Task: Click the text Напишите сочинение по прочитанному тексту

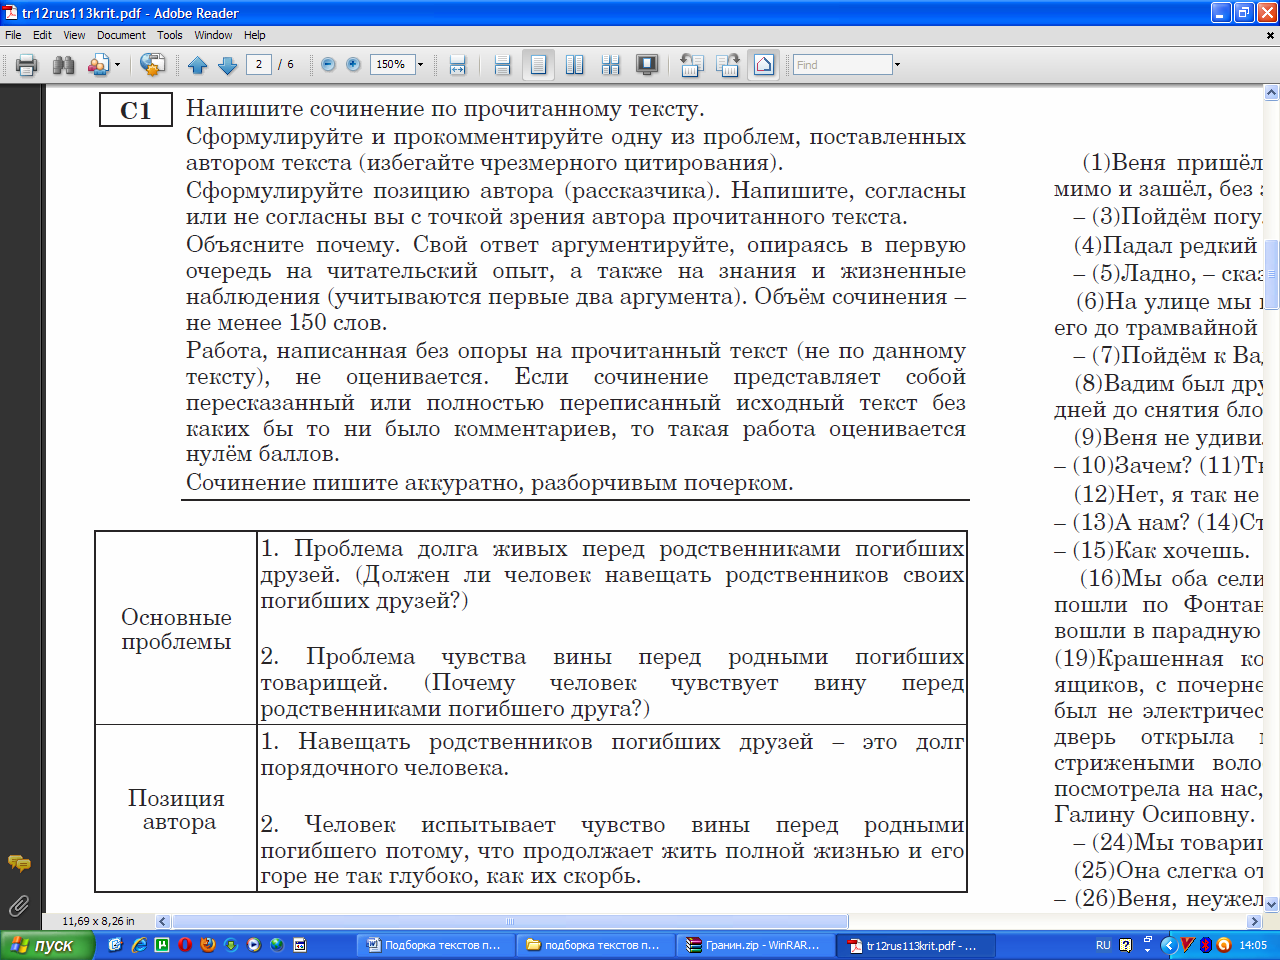Action: (x=445, y=108)
